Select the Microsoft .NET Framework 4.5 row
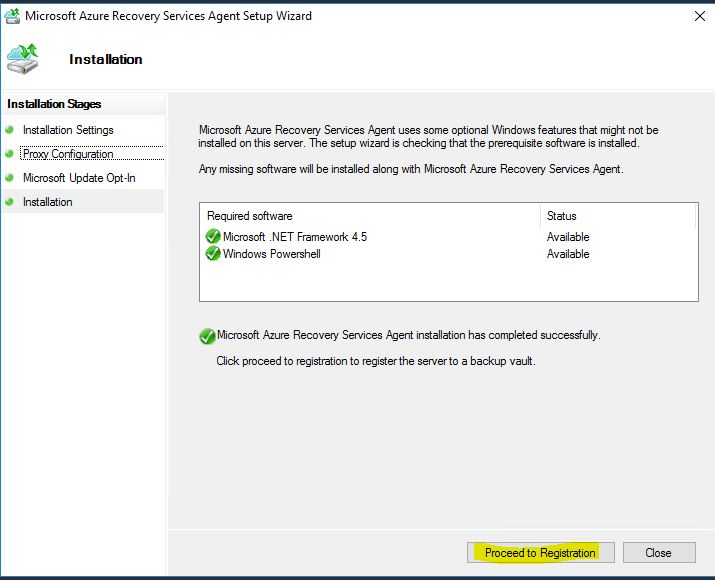715x580 pixels. pos(449,237)
